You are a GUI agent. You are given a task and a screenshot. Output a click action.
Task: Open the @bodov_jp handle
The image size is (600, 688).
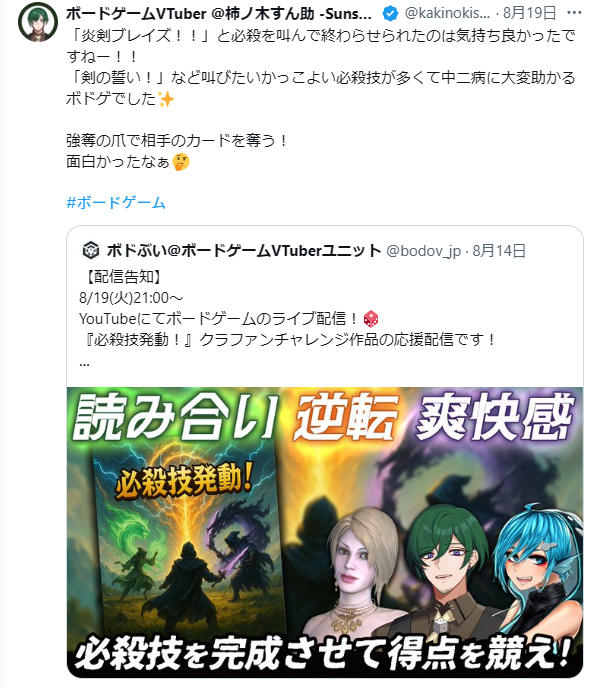tap(424, 251)
